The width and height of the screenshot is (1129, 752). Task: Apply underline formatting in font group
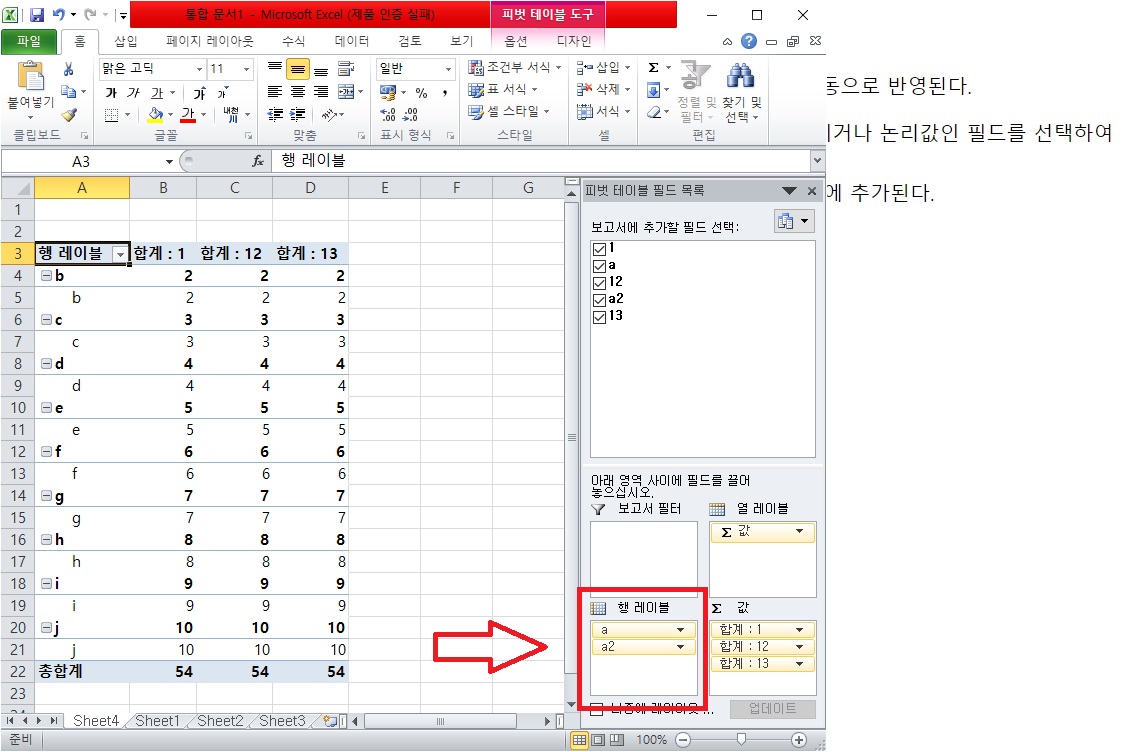[156, 92]
